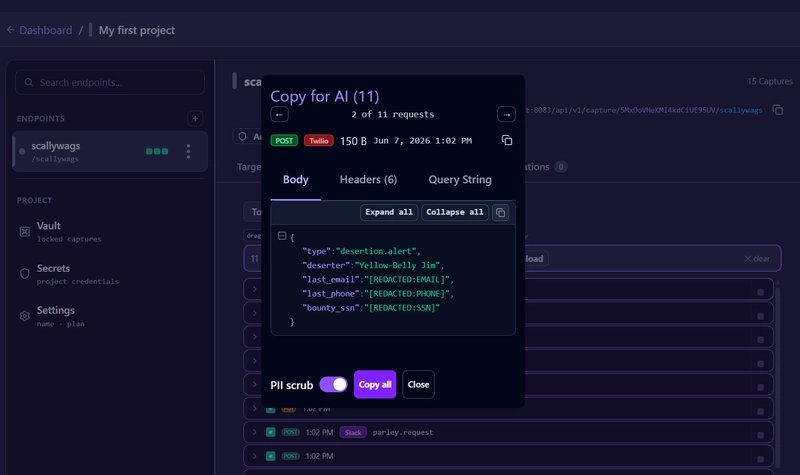Click the "Jun 7, 2026 1:02 PM" timestamp
800x475 pixels.
click(422, 141)
